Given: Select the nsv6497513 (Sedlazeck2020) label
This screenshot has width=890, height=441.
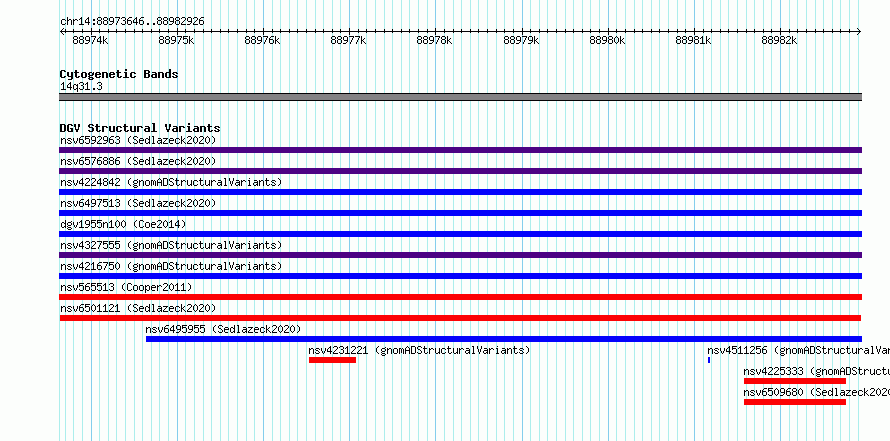Looking at the screenshot, I should [138, 203].
